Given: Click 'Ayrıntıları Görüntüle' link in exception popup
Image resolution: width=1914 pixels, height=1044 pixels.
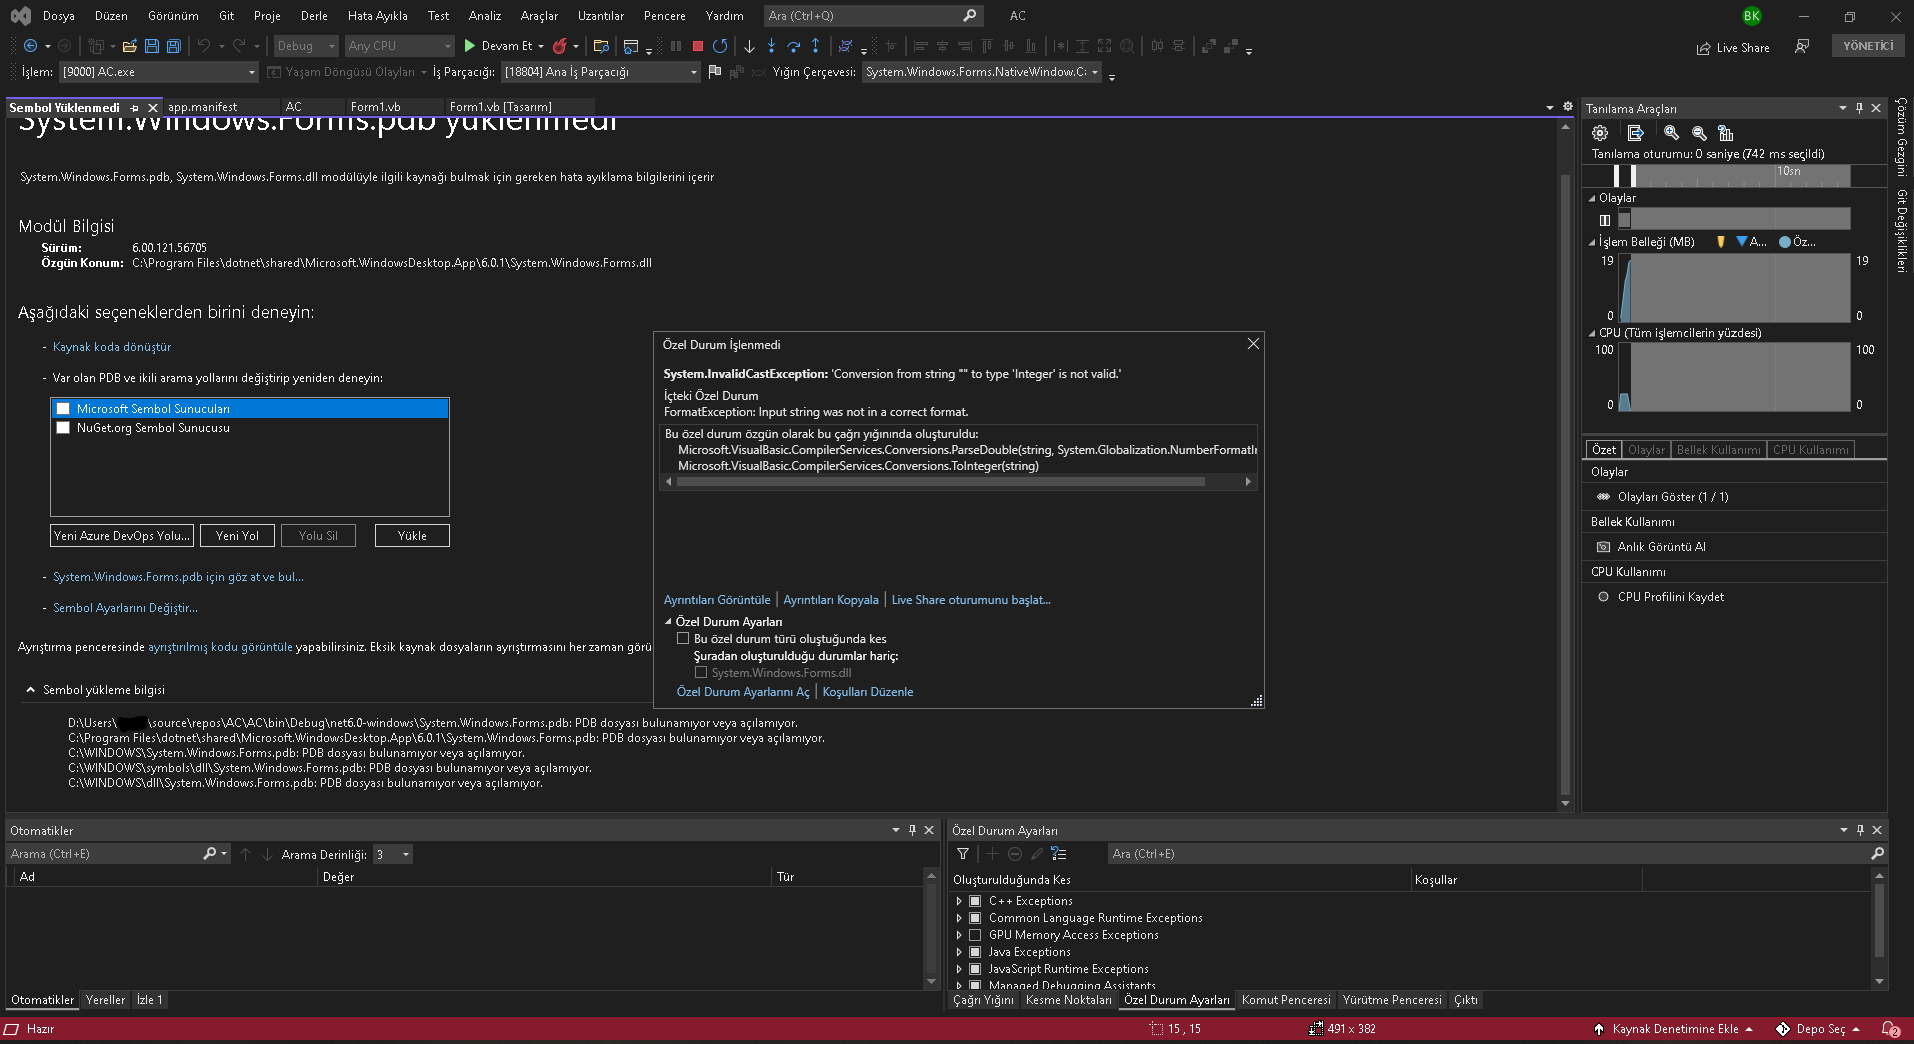Looking at the screenshot, I should click(x=717, y=600).
